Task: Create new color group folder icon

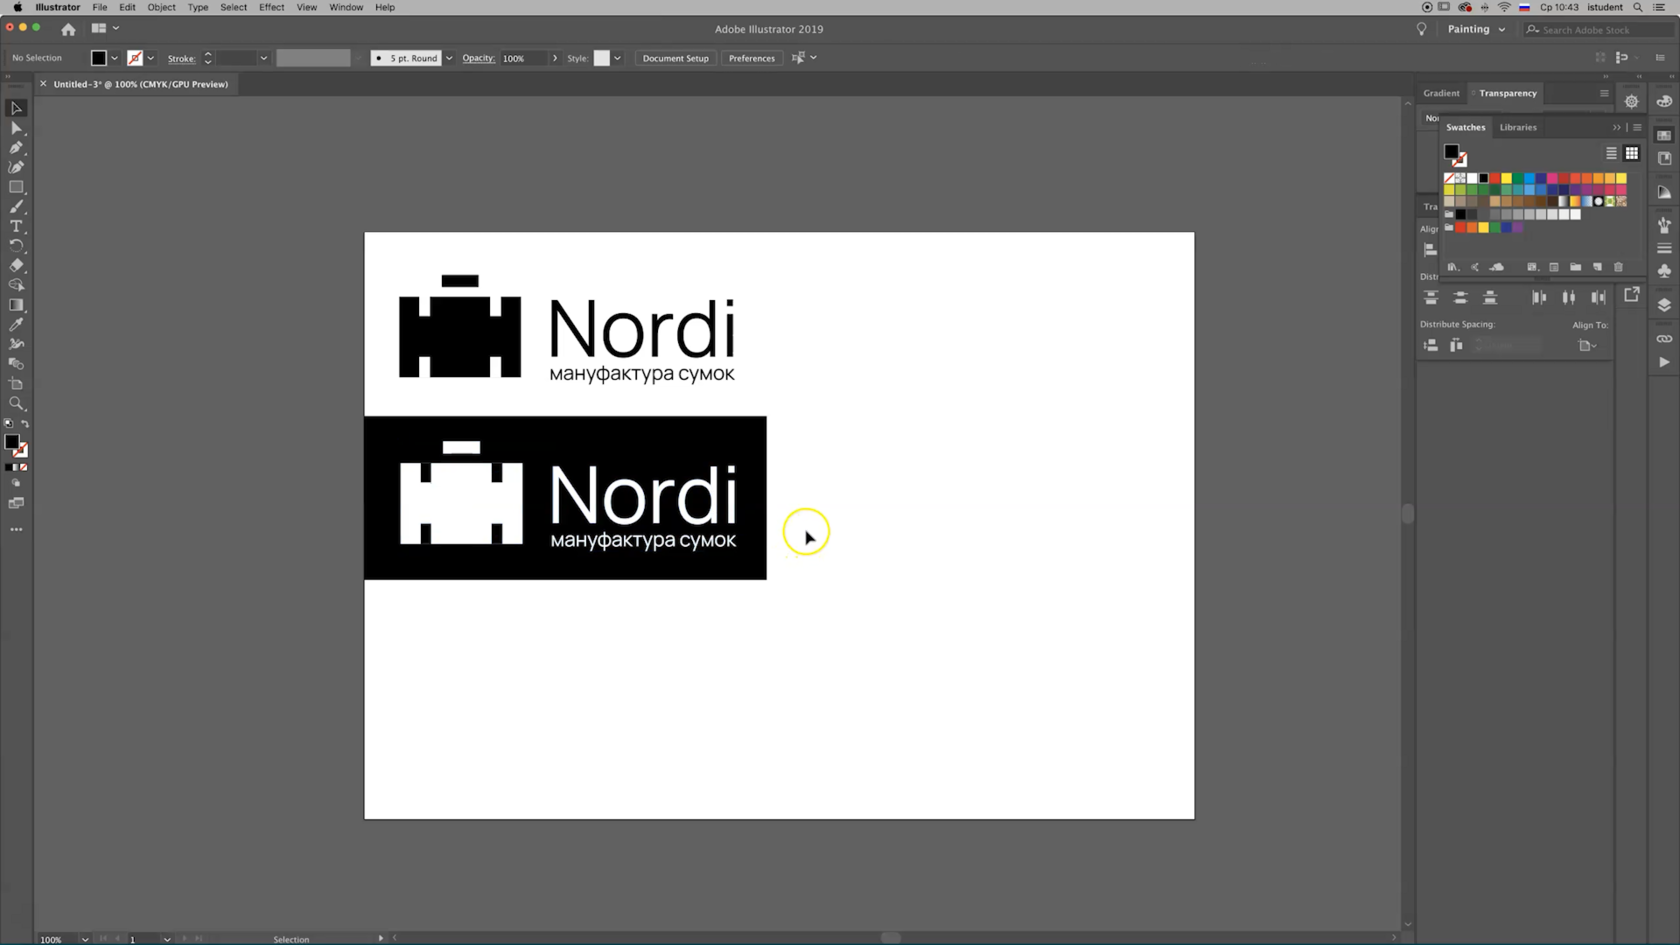Action: click(x=1575, y=267)
